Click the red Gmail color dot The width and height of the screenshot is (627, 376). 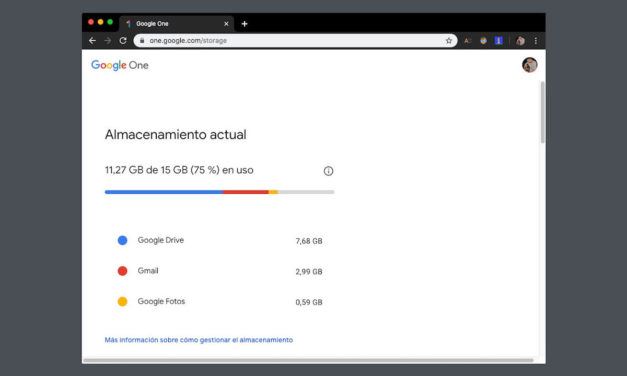(x=122, y=271)
